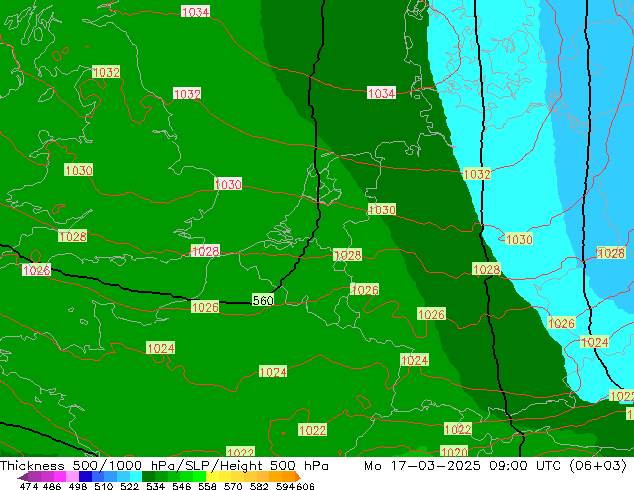Screen dimensions: 634x490
Task: Click the 486 legend value
Action: click(x=52, y=486)
